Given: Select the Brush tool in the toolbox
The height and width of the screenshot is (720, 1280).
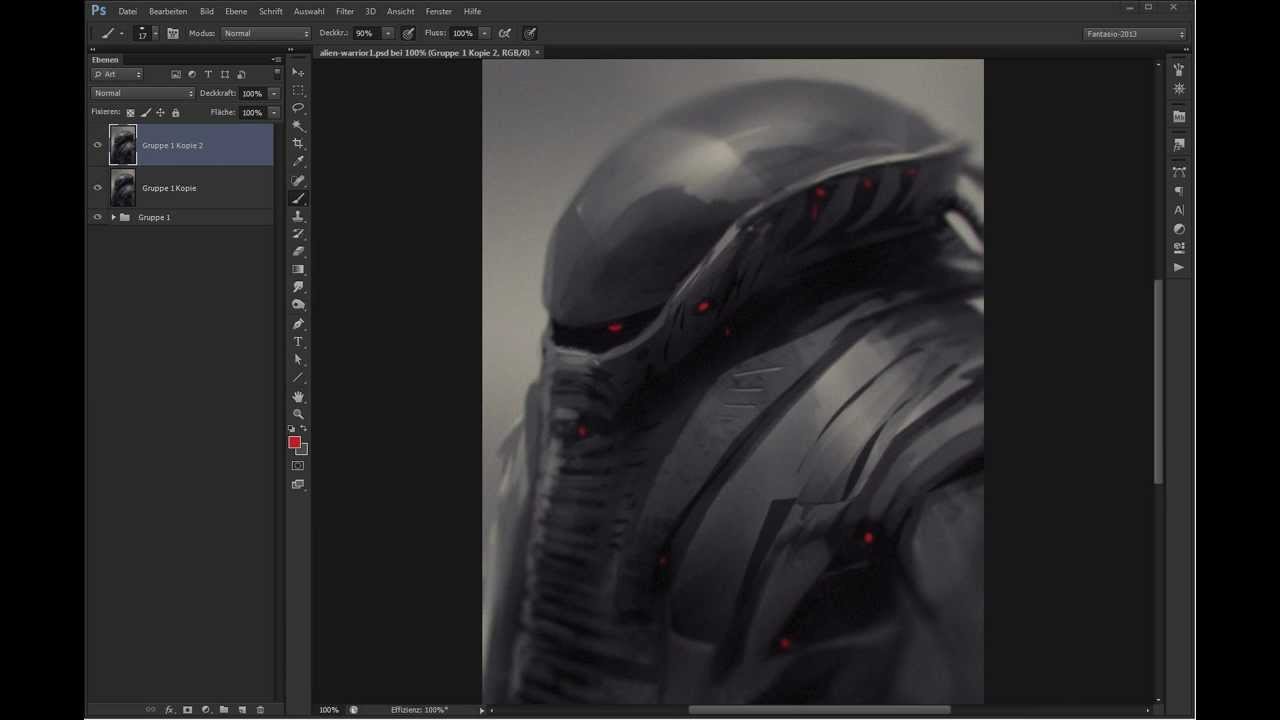Looking at the screenshot, I should click(x=298, y=198).
